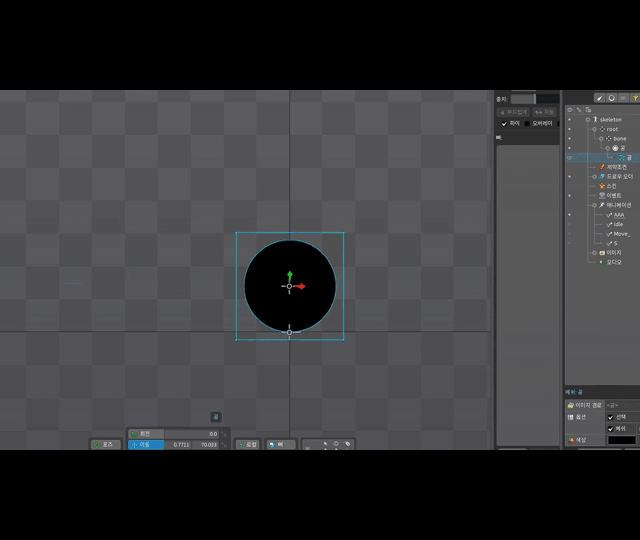640x540 pixels.
Task: Click the brush icon above tree
Action: 599,98
